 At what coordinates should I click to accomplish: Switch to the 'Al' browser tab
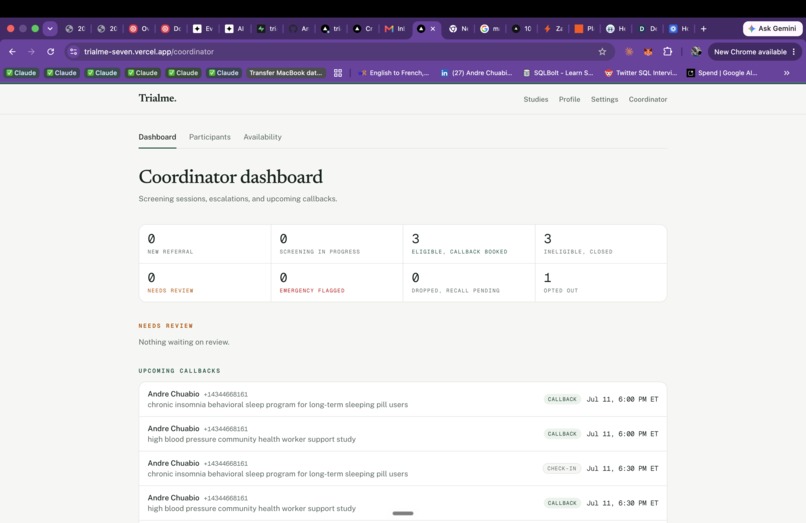pyautogui.click(x=235, y=29)
